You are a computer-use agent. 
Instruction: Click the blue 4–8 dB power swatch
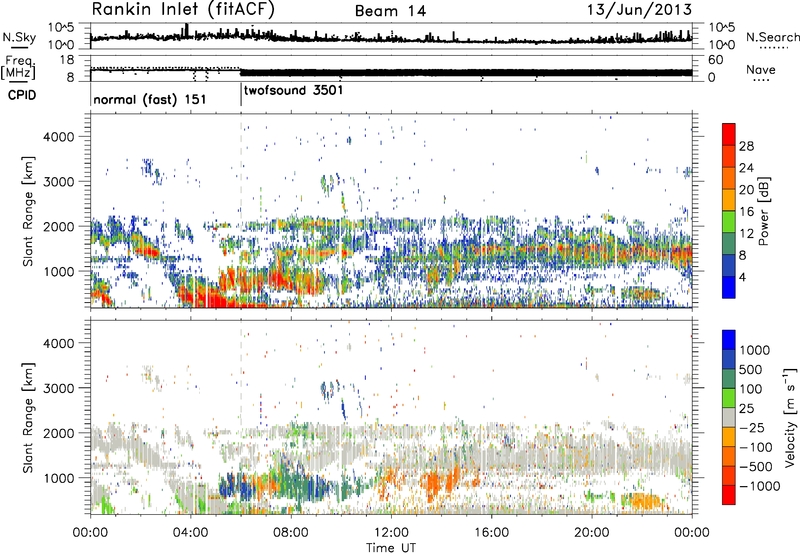729,266
